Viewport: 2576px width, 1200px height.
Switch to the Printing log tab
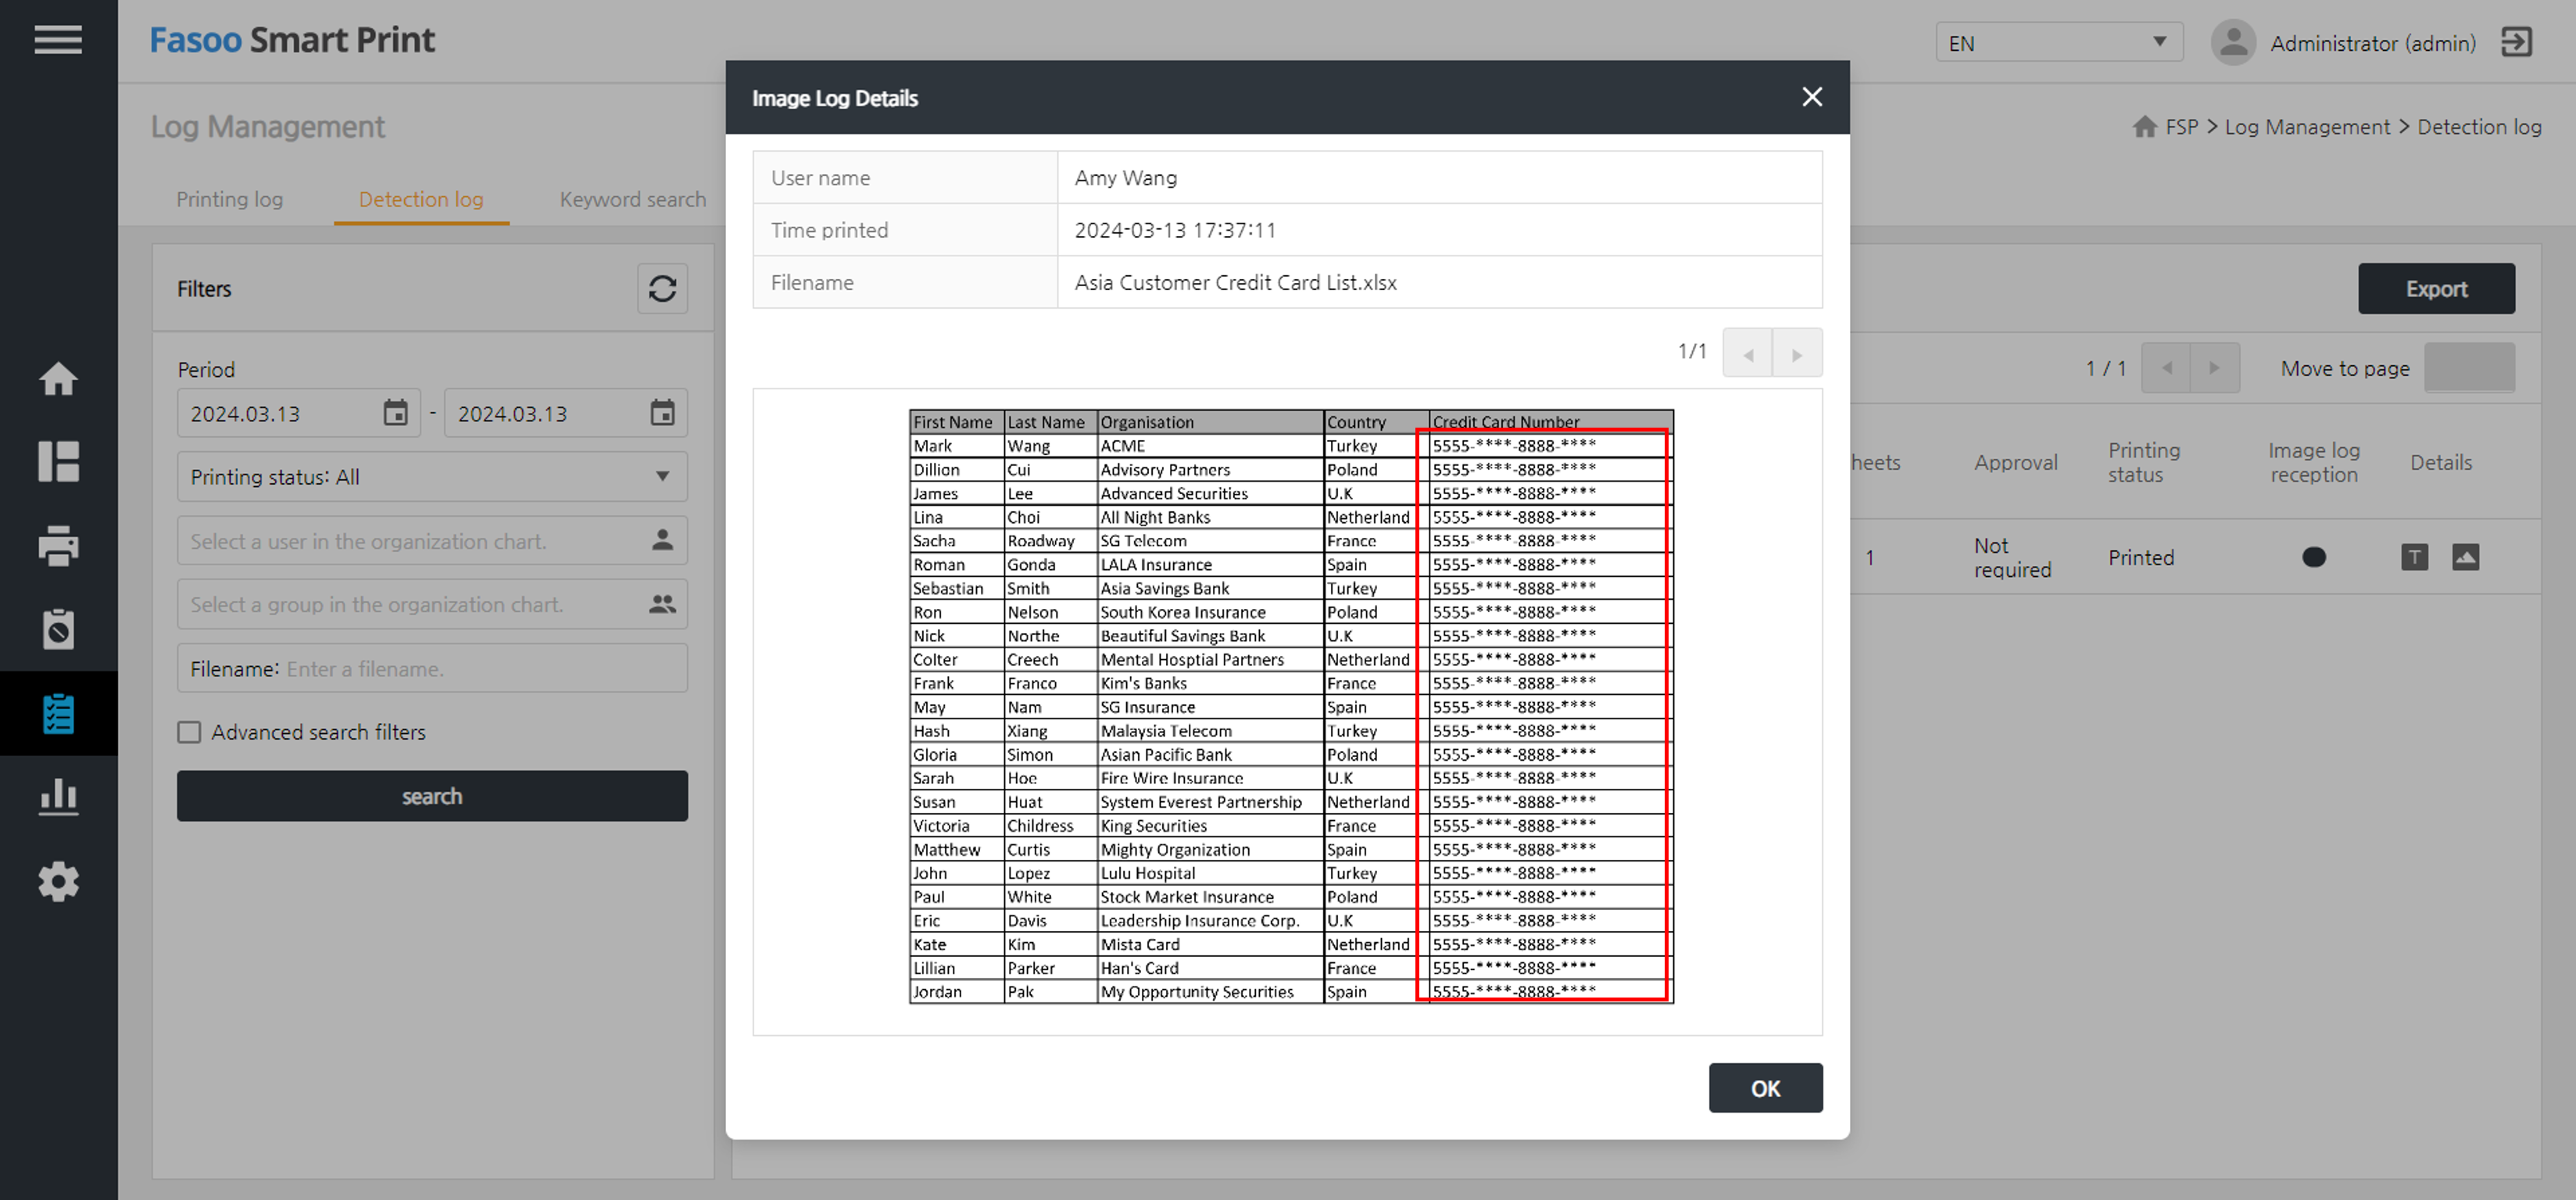(229, 199)
